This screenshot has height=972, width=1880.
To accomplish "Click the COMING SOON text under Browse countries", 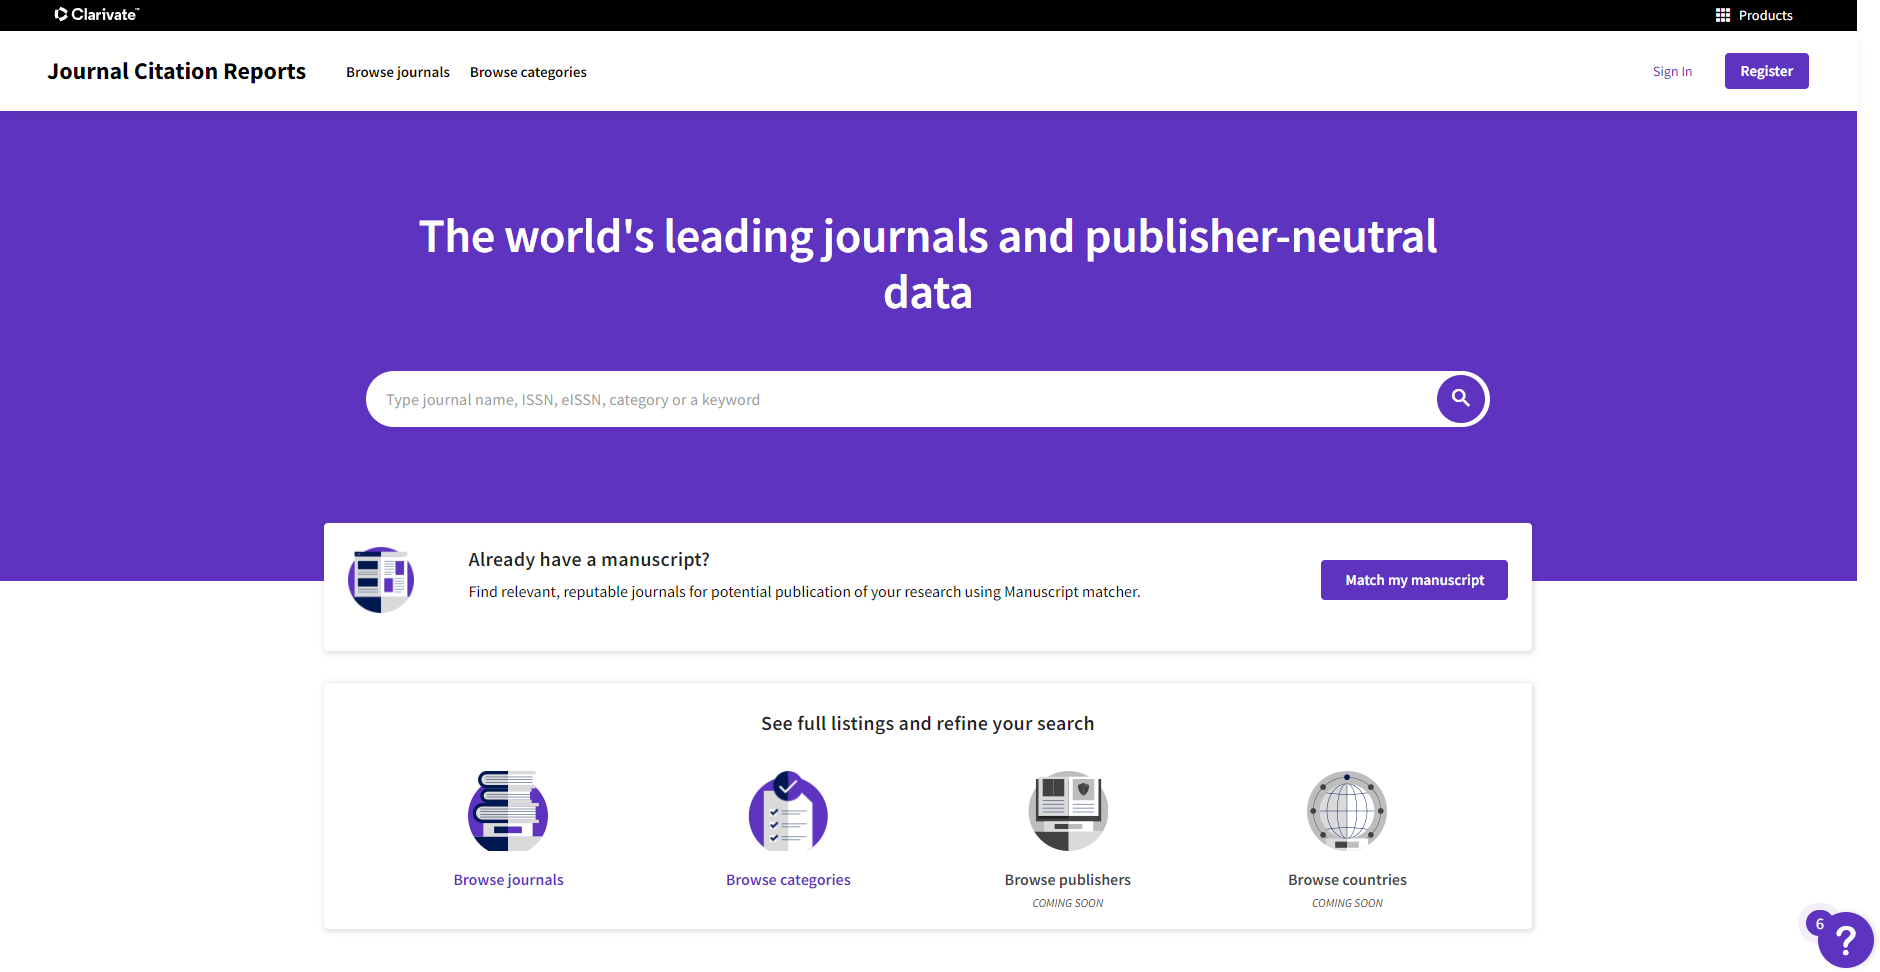I will pos(1347,903).
